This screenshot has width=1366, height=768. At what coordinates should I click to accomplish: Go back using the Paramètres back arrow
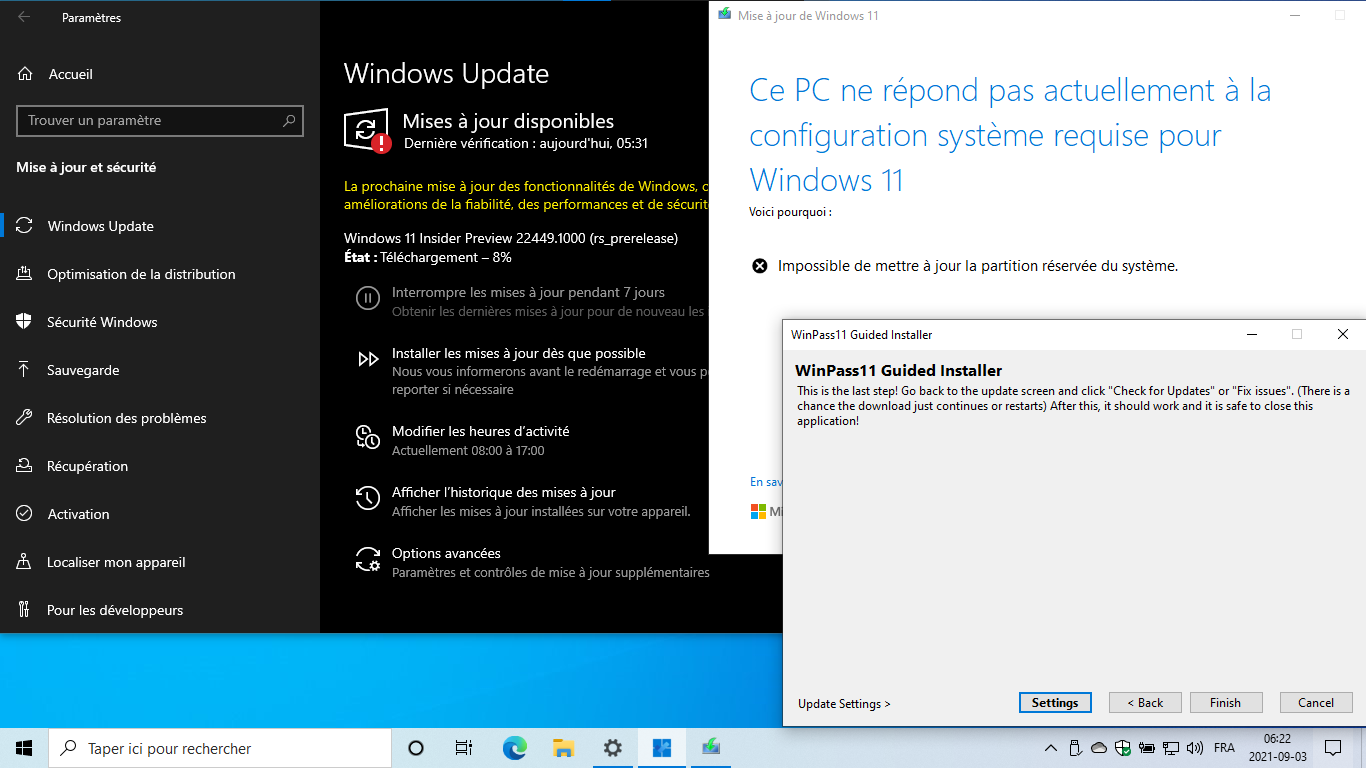click(x=24, y=17)
